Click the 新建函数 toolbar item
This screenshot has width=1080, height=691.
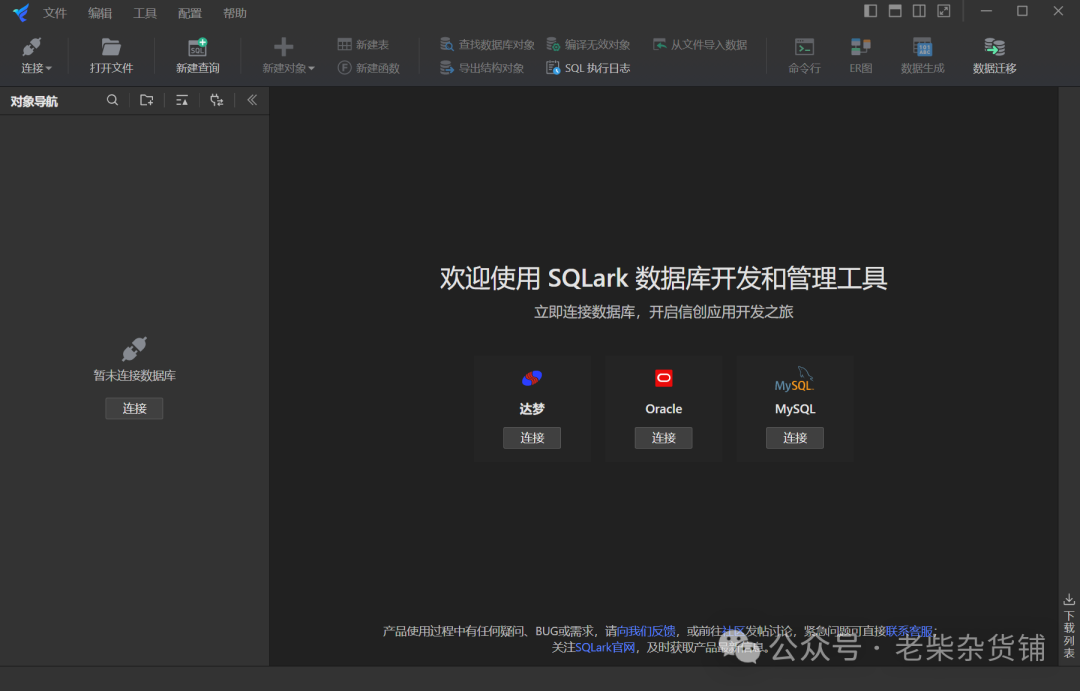point(368,68)
